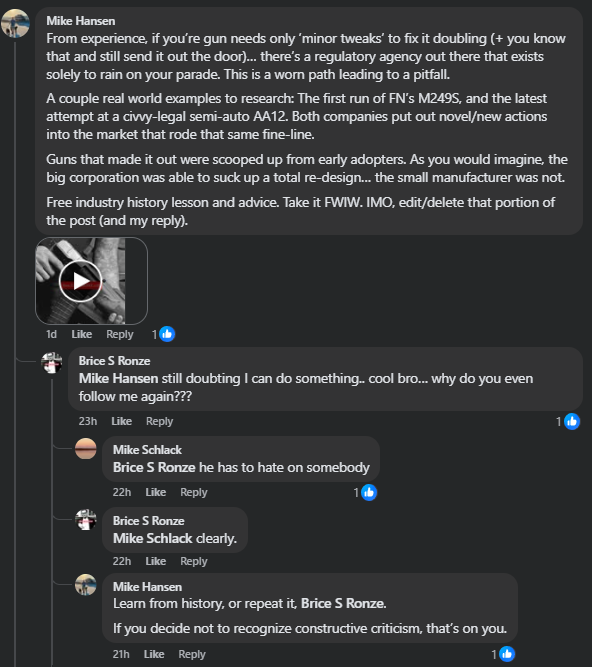Open tagged Mike Hansen mention in Brice's reply
This screenshot has height=667, width=592.
point(118,378)
